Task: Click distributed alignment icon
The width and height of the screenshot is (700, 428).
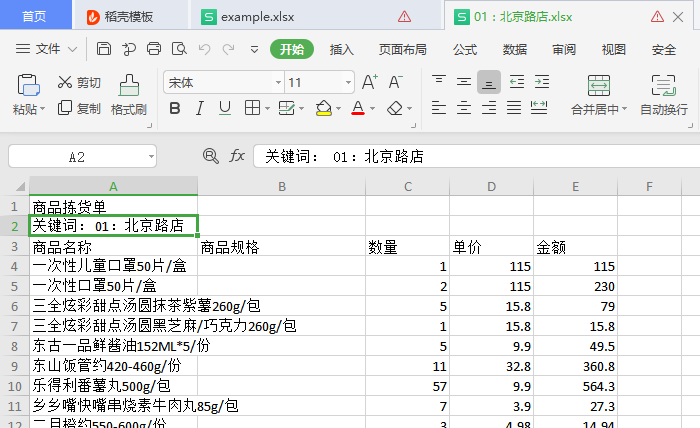Action: [x=539, y=108]
